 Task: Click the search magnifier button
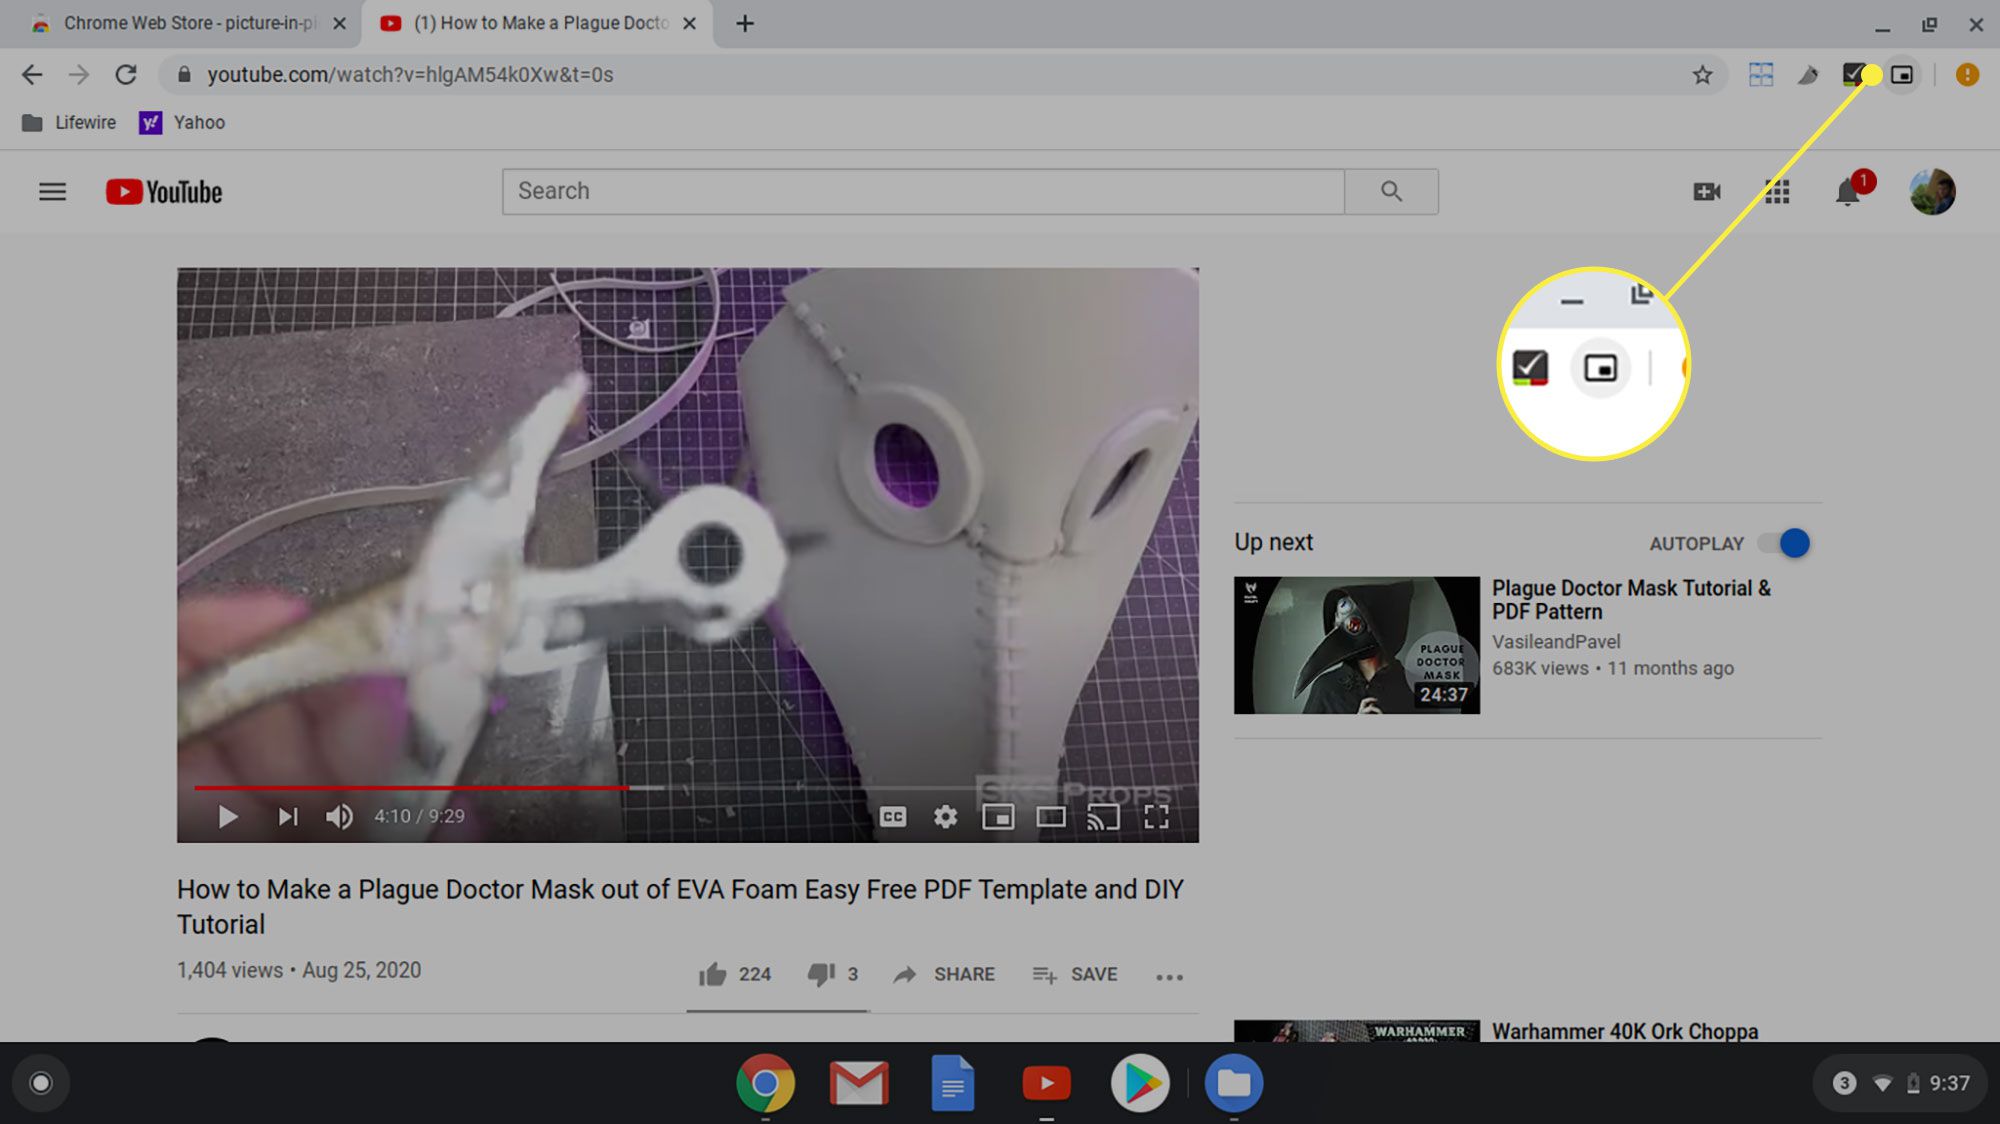coord(1391,191)
